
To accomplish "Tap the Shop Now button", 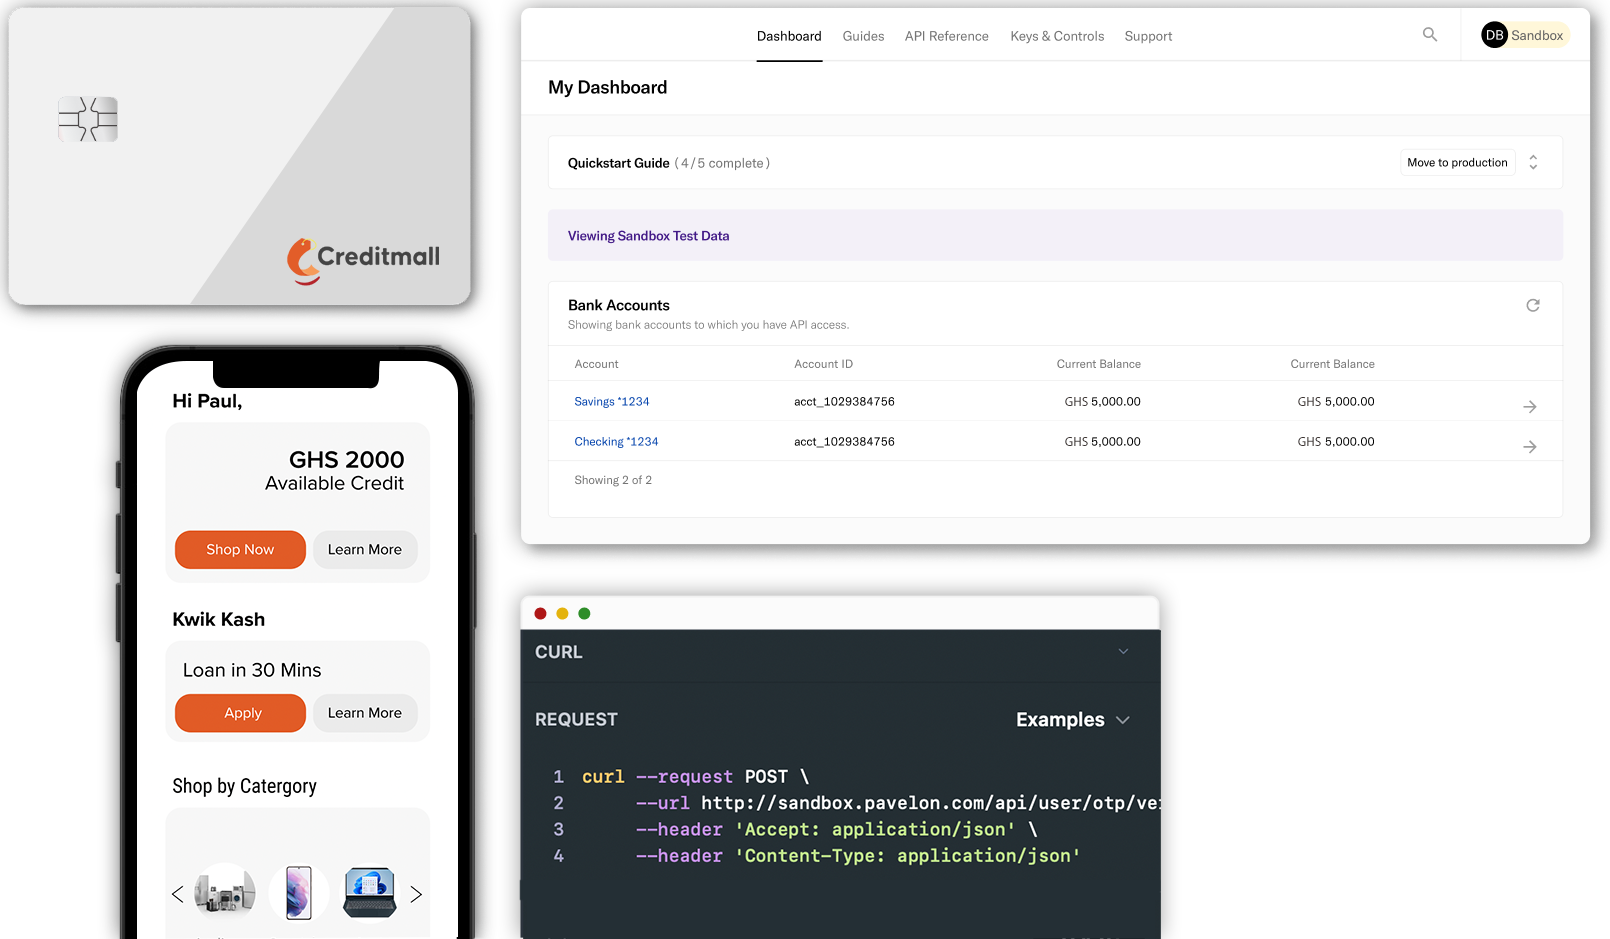I will (240, 549).
